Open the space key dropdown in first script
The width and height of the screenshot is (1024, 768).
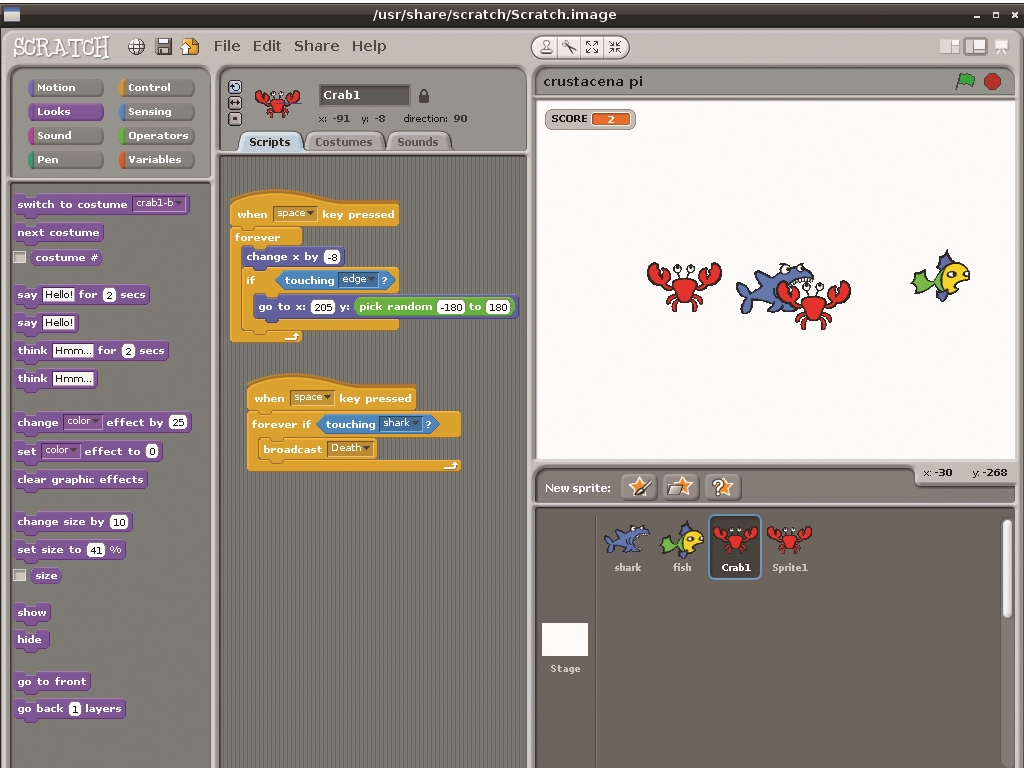(x=295, y=214)
